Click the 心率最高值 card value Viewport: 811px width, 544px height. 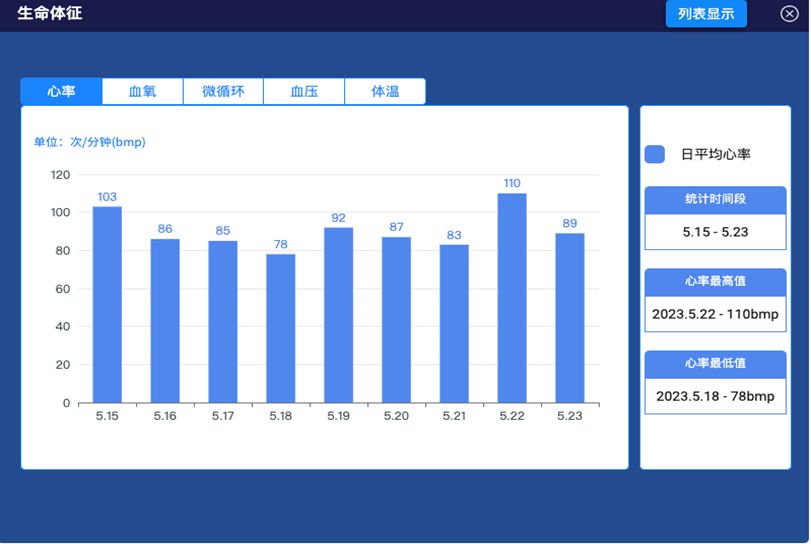click(x=715, y=314)
